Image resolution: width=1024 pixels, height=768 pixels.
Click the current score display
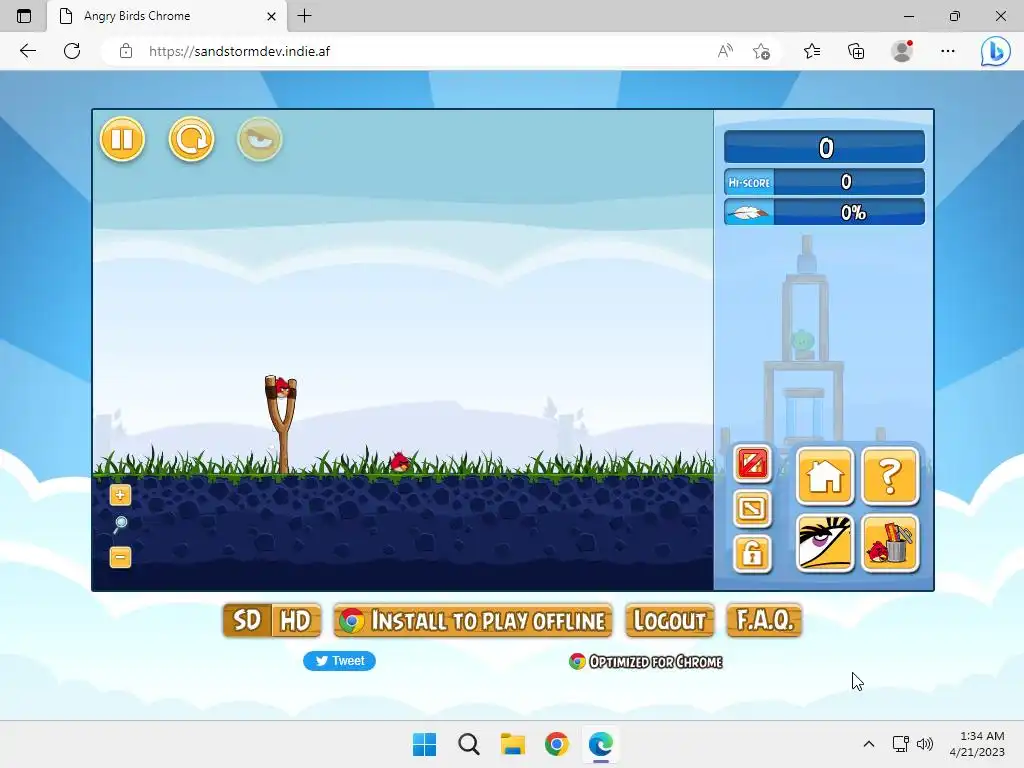824,148
